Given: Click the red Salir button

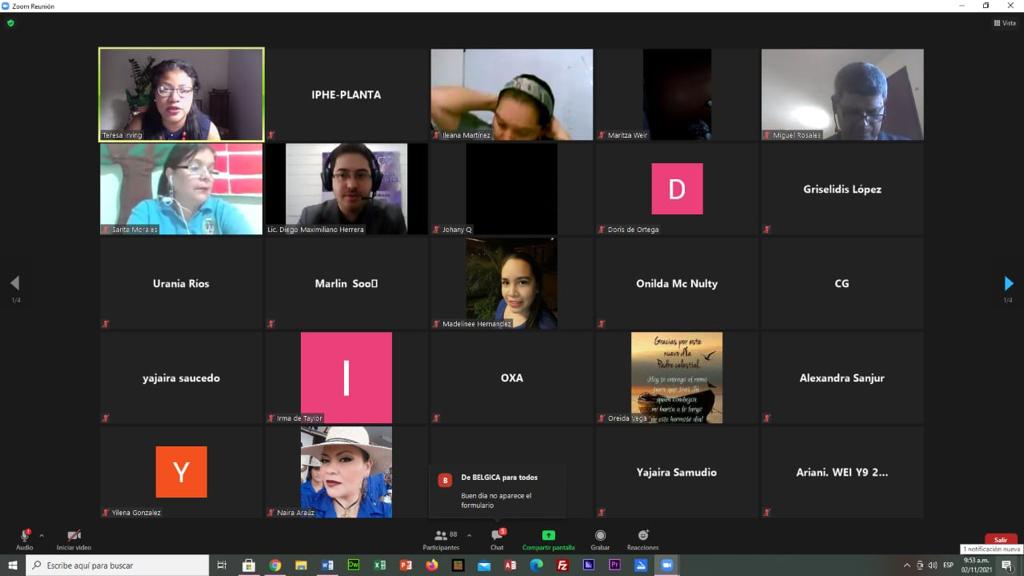Looking at the screenshot, I should 1000,539.
